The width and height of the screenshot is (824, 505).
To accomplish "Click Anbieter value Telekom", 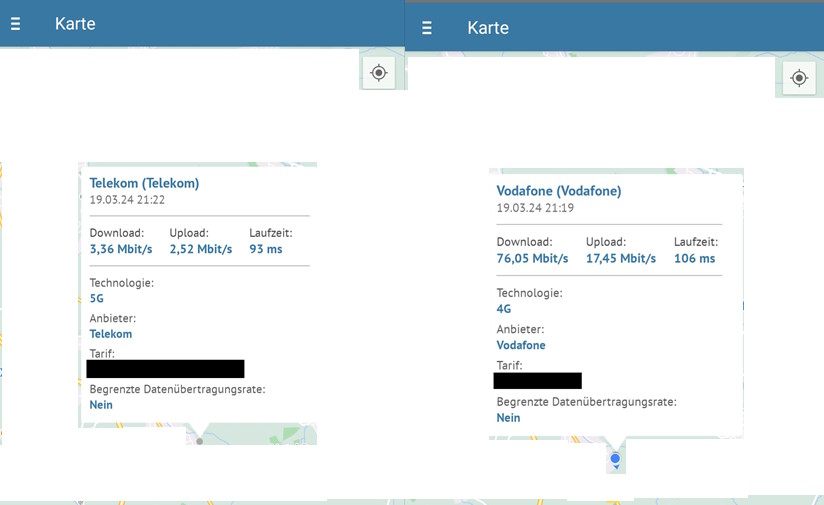I will tap(111, 334).
